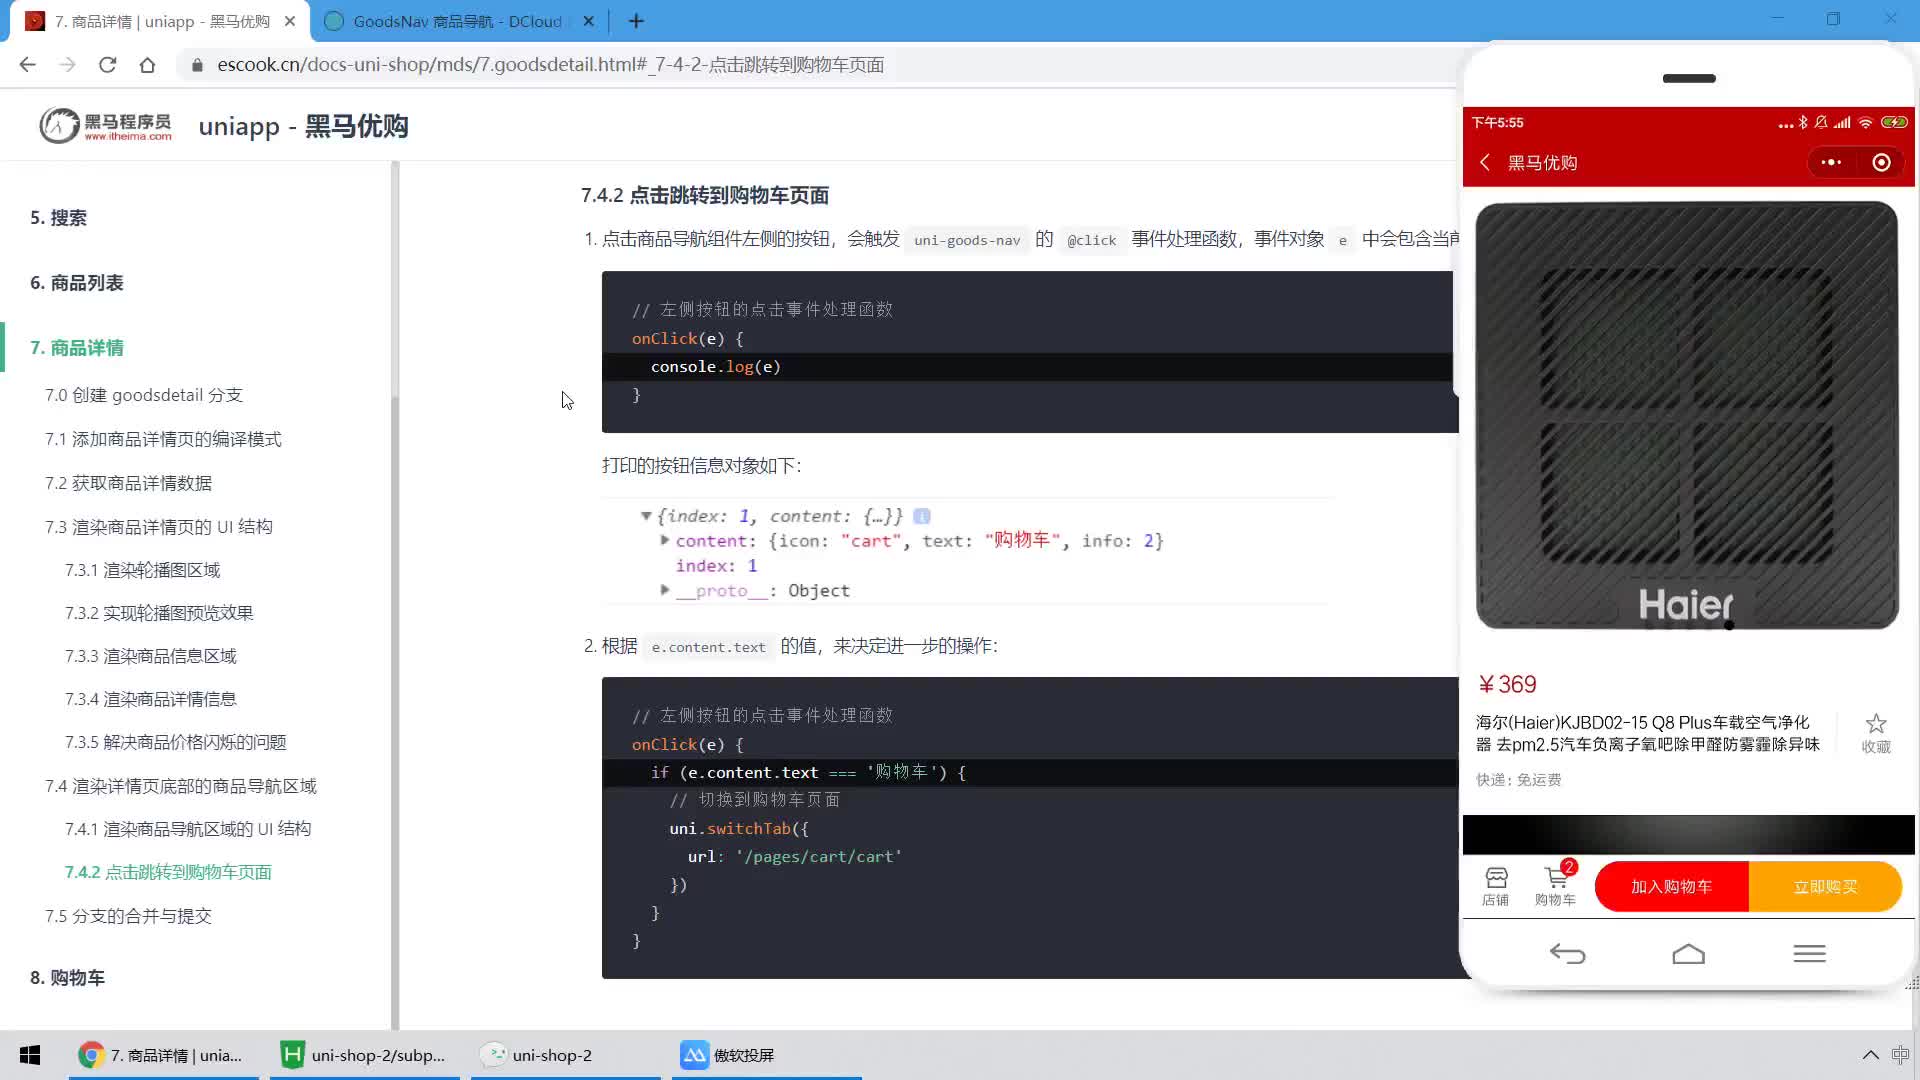Go to 7.0 创建 goodsdetail 分支

point(144,395)
